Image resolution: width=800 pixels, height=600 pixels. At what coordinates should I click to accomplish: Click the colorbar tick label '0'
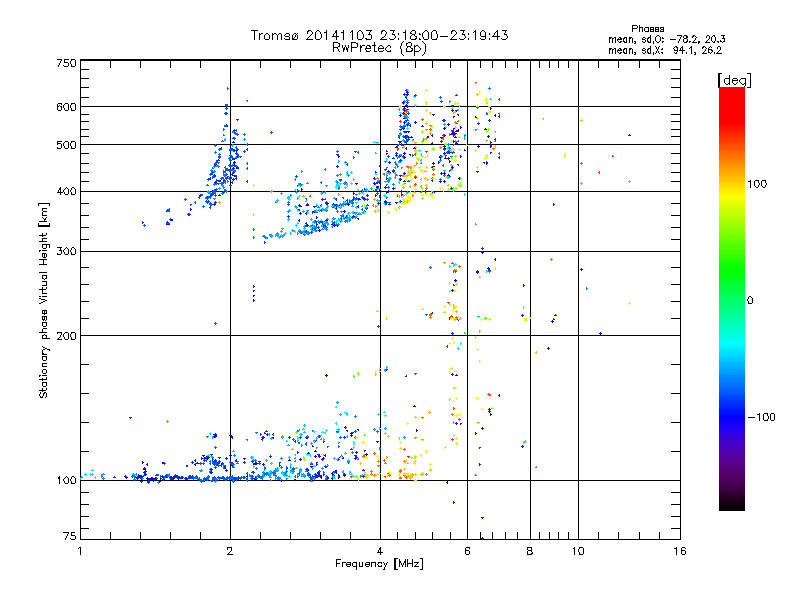pos(750,301)
